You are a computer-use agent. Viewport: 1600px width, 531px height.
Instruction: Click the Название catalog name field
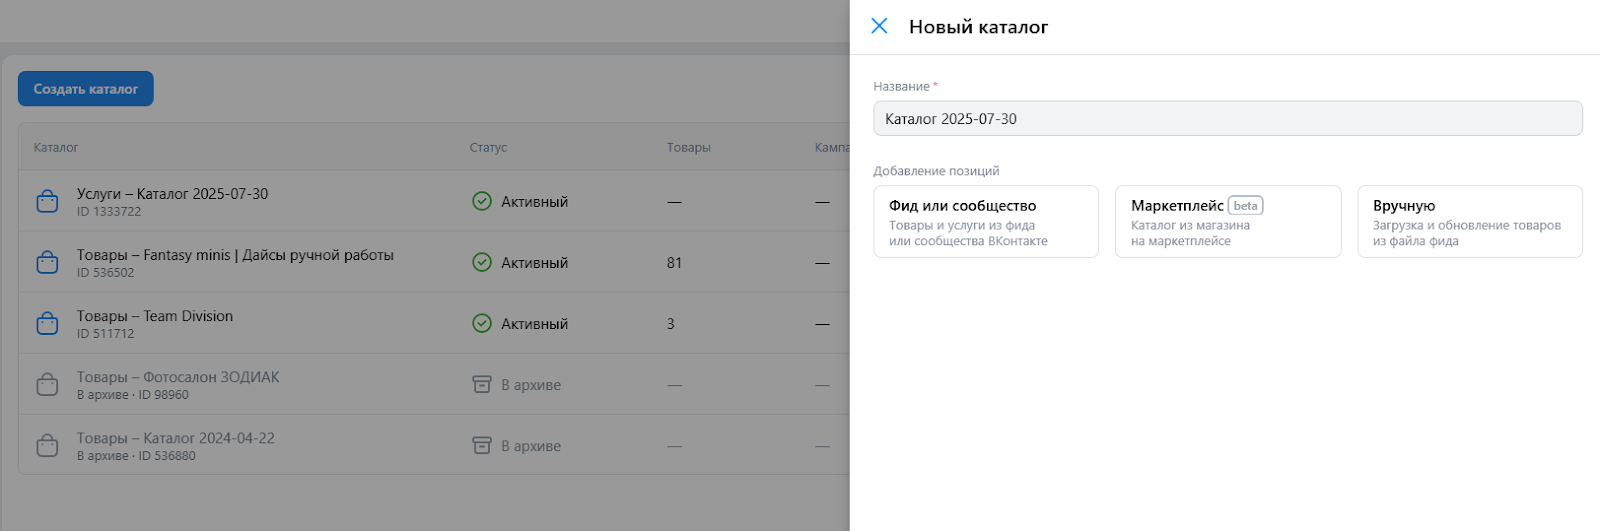1228,119
